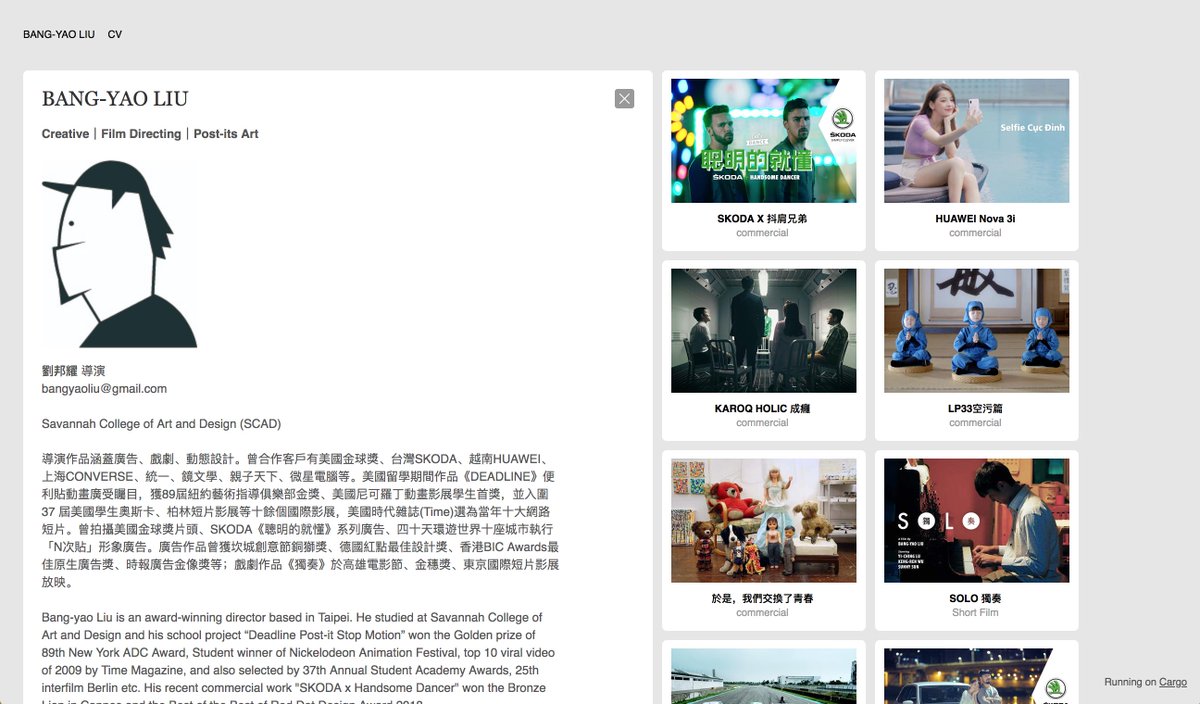Click the 於是，我們交換了青春 title
The height and width of the screenshot is (704, 1200).
pos(762,598)
